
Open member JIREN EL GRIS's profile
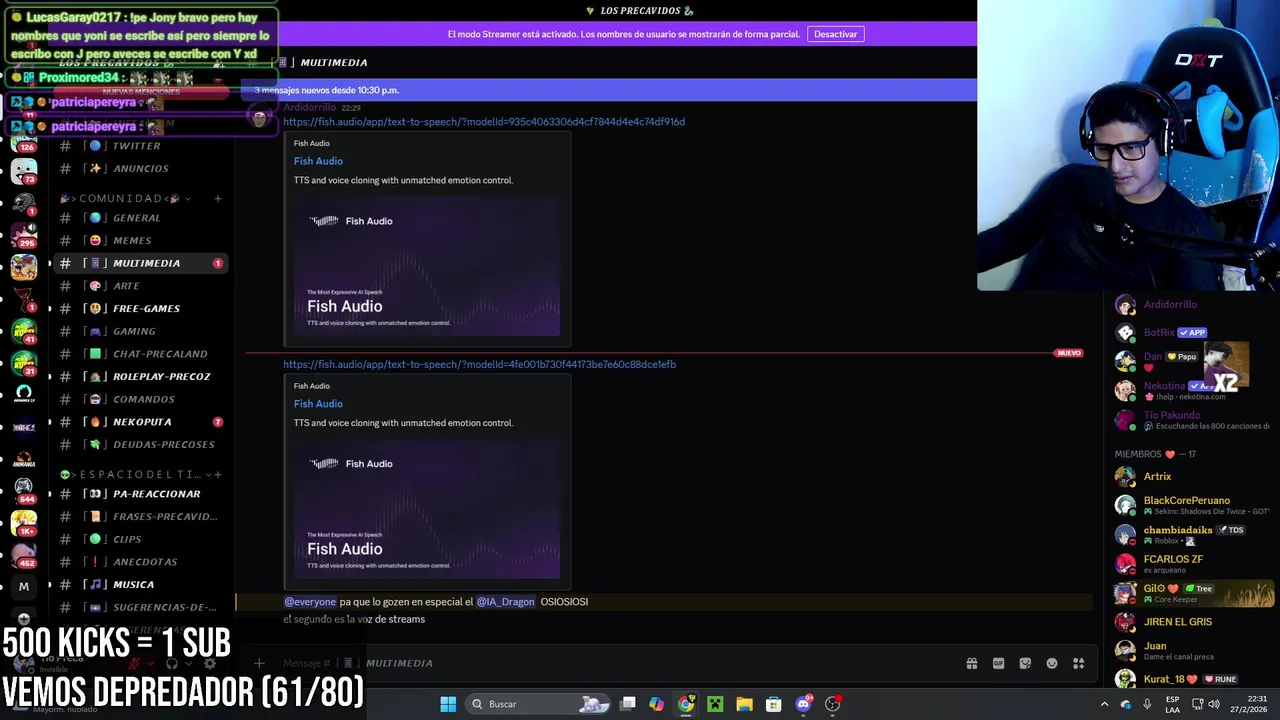click(x=1192, y=622)
